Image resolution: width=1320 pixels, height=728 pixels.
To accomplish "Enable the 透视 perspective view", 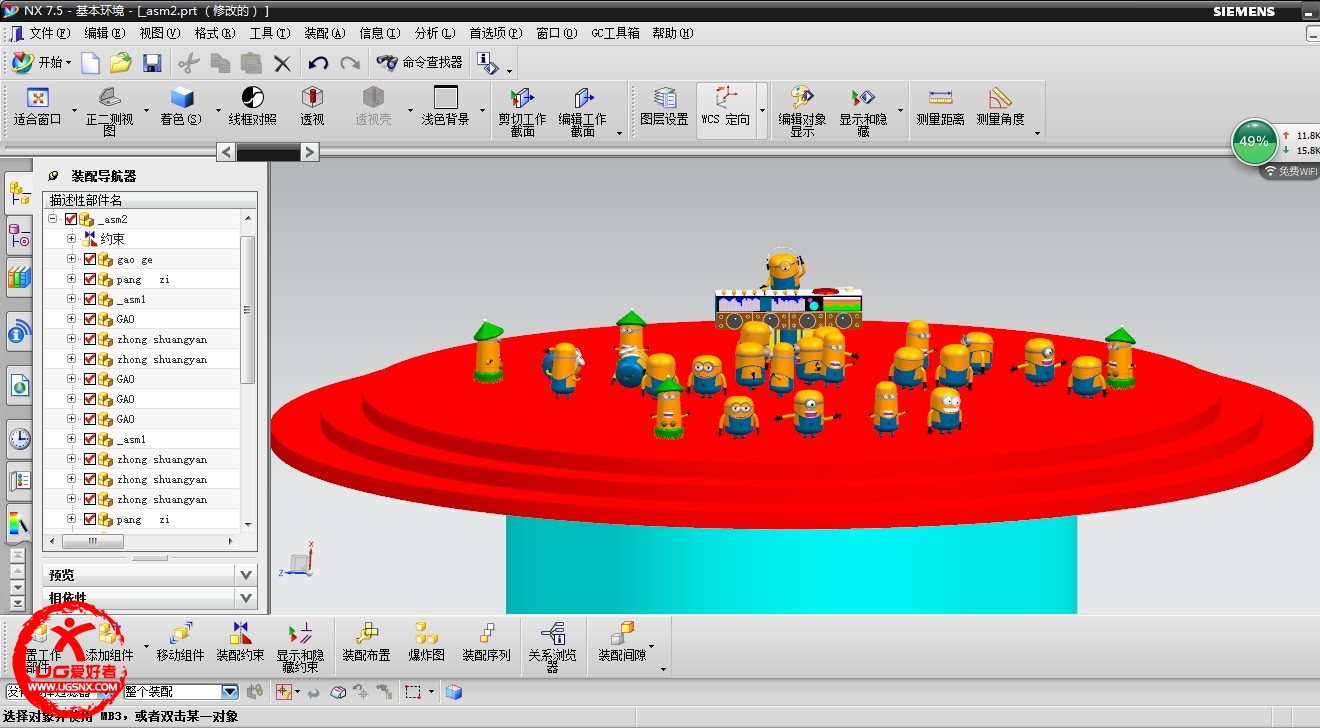I will click(x=312, y=108).
